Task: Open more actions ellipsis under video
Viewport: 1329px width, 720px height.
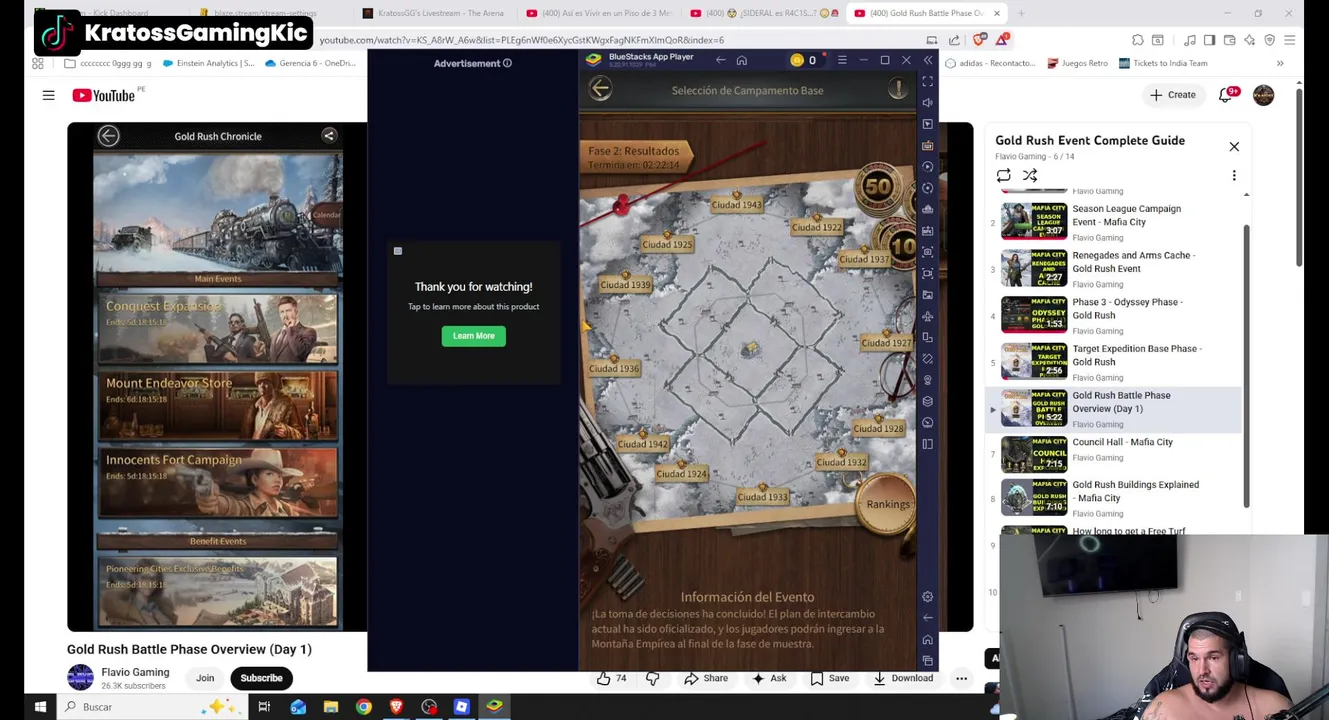Action: click(961, 679)
